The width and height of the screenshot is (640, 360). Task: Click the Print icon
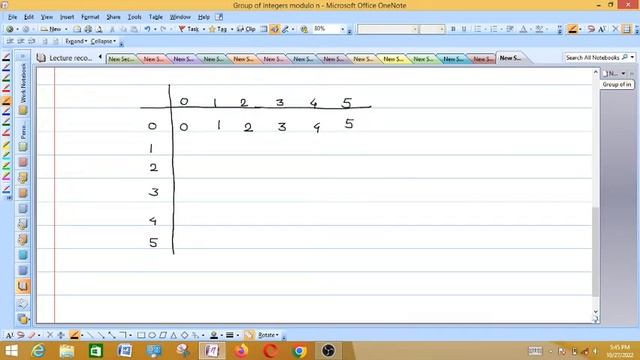tap(88, 29)
